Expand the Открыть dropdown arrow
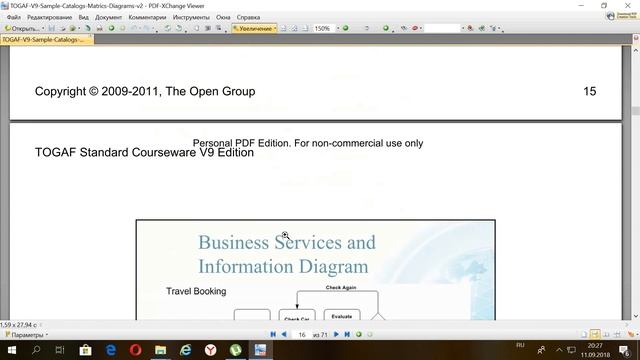The image size is (640, 360). click(x=43, y=28)
